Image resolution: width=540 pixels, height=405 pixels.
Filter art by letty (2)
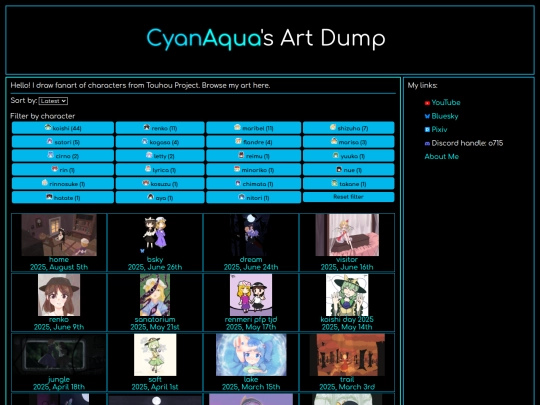click(160, 156)
